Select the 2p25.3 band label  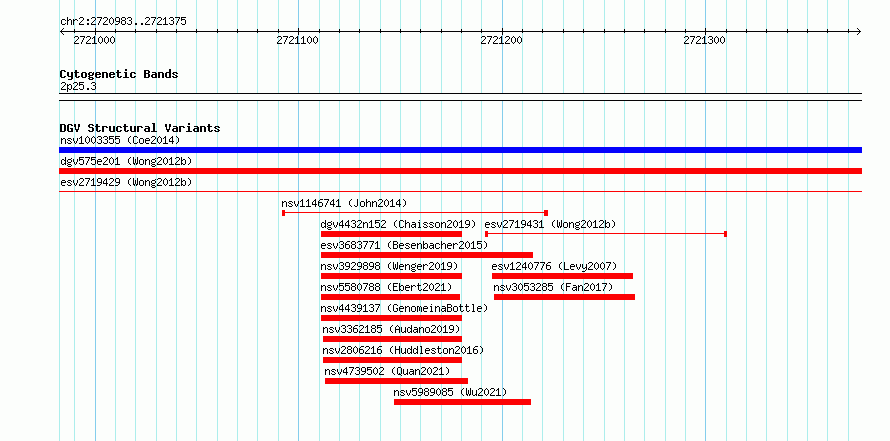(78, 86)
